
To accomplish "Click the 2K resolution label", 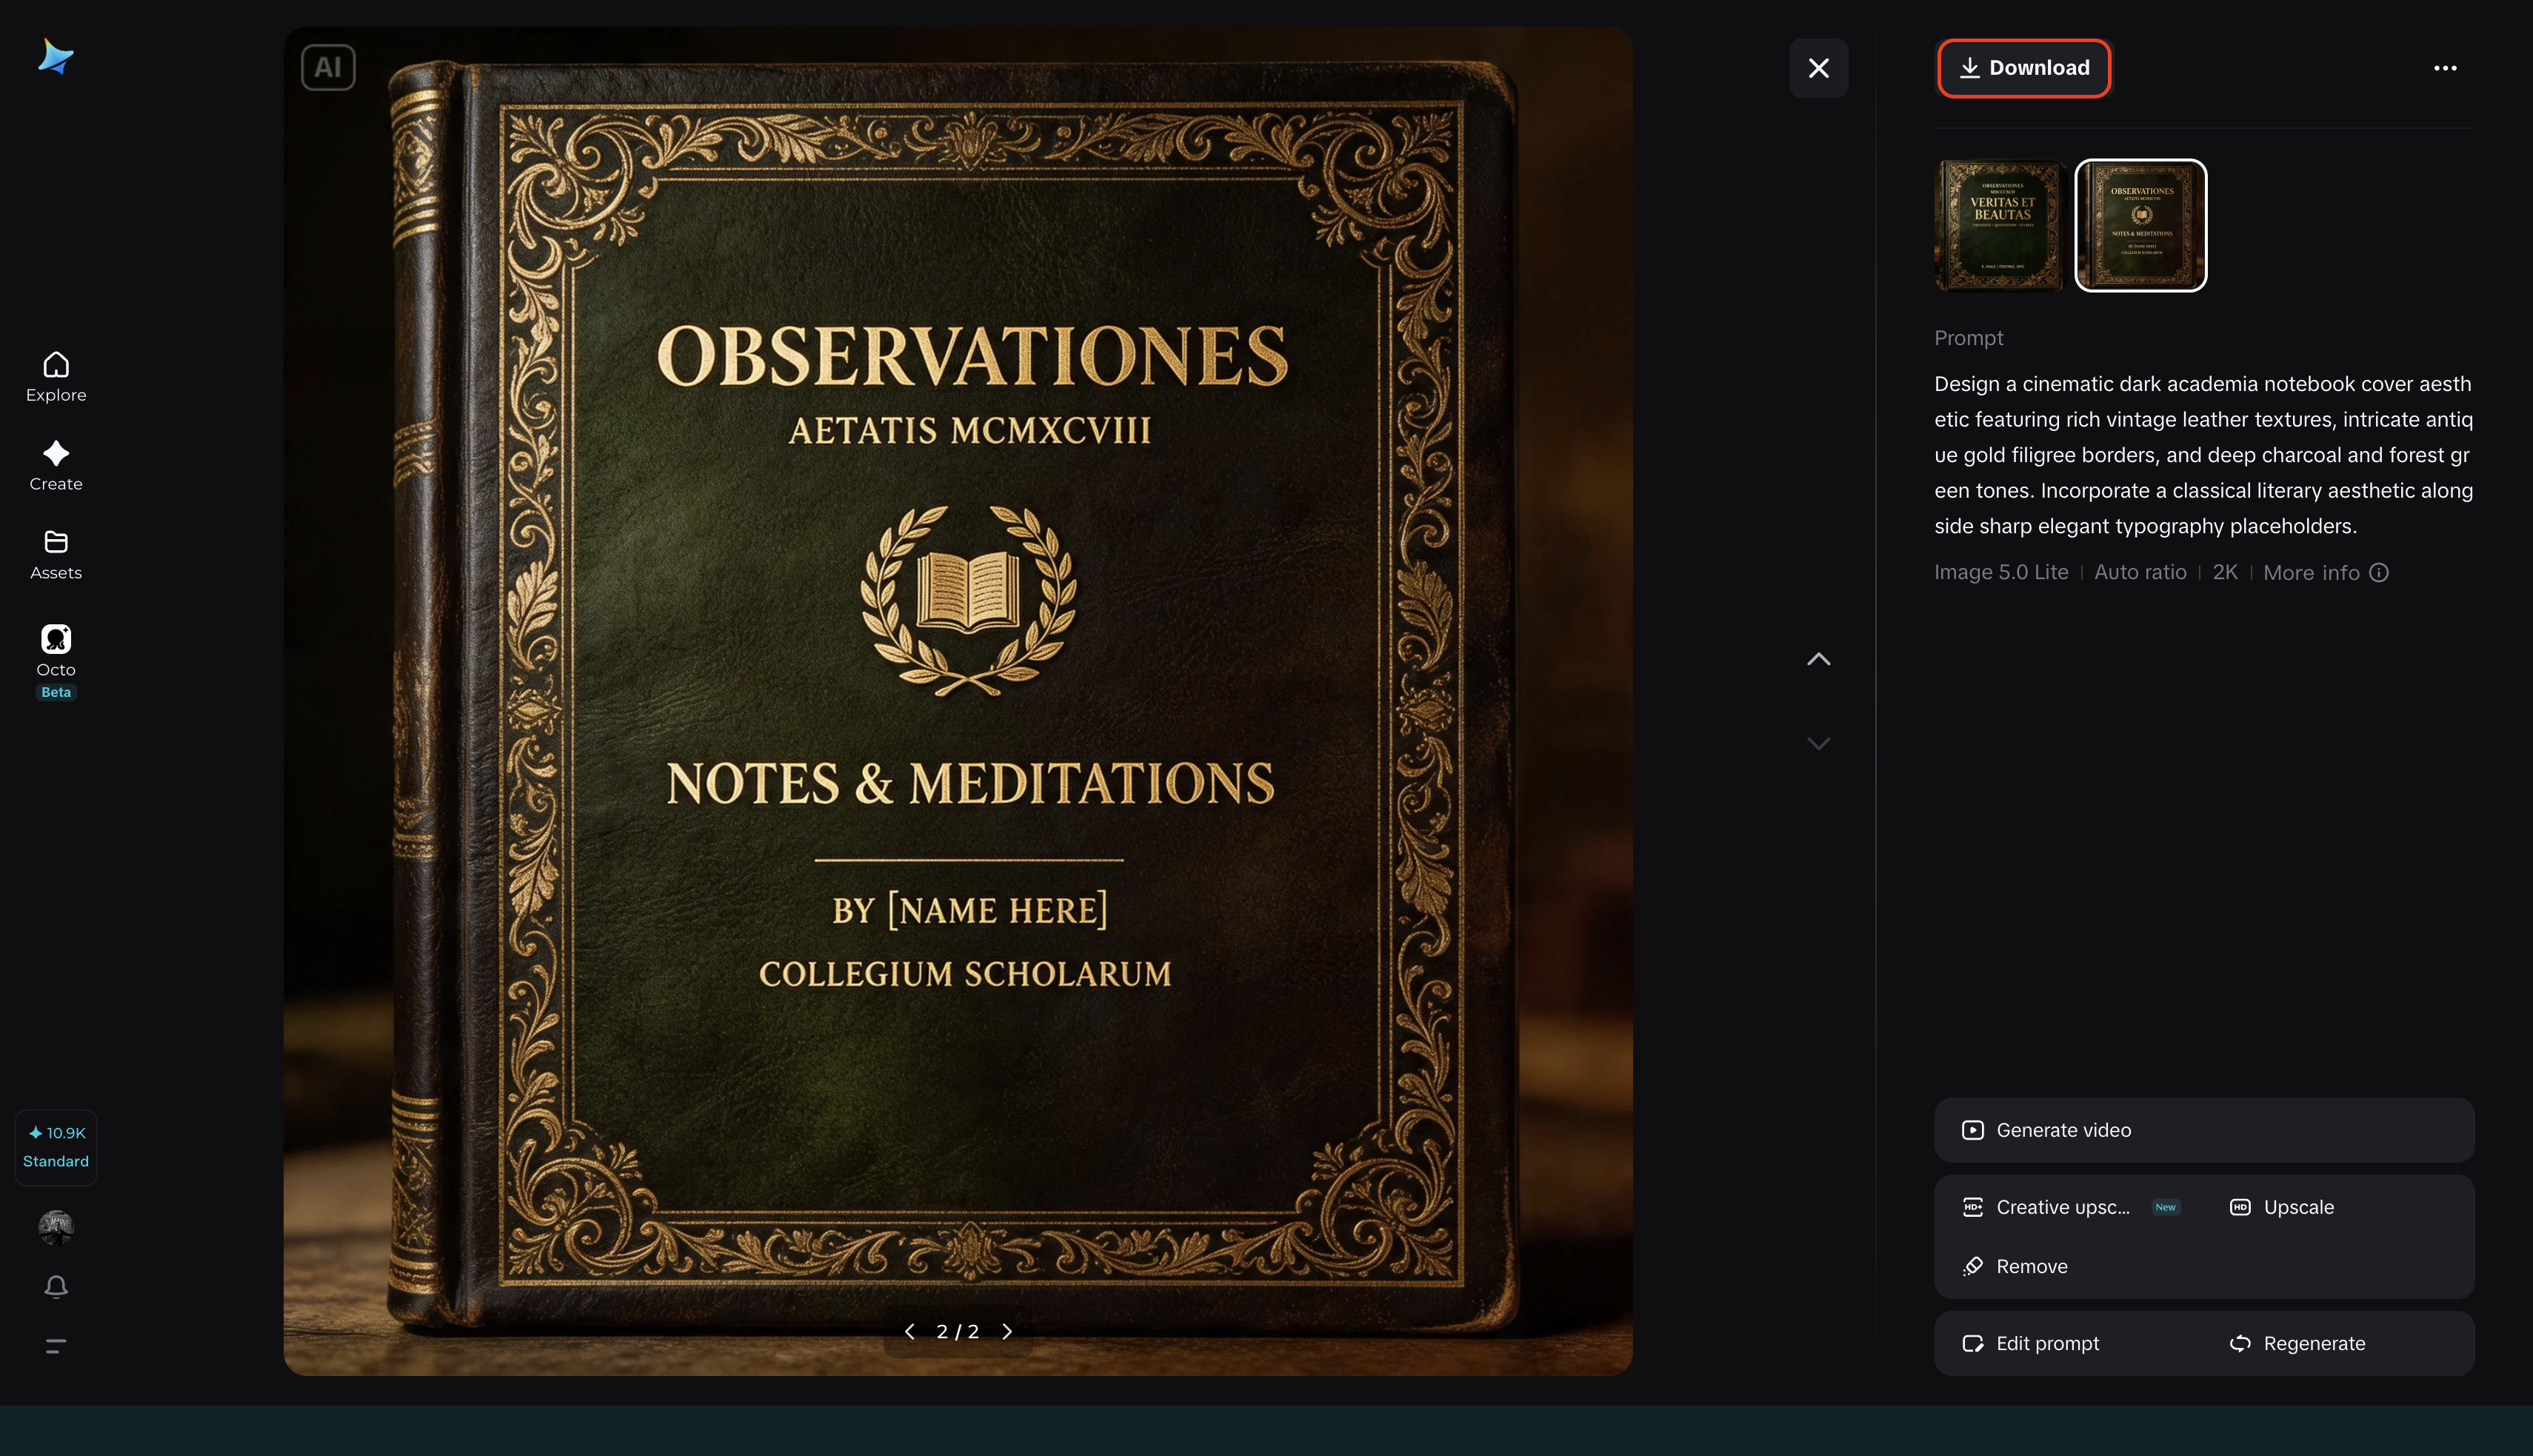I will (2224, 572).
